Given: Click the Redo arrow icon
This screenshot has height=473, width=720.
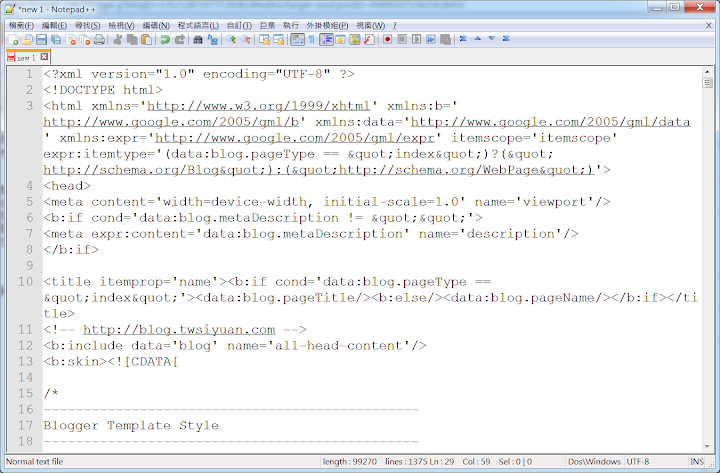Looking at the screenshot, I should (x=180, y=39).
